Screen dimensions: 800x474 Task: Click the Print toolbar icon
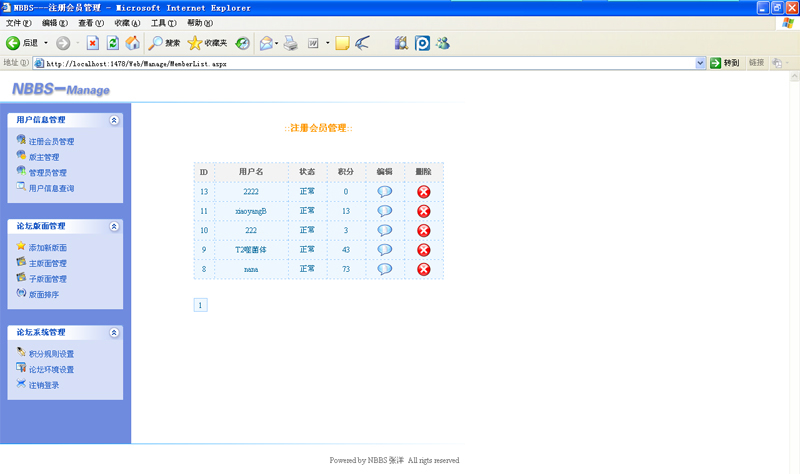tap(290, 43)
